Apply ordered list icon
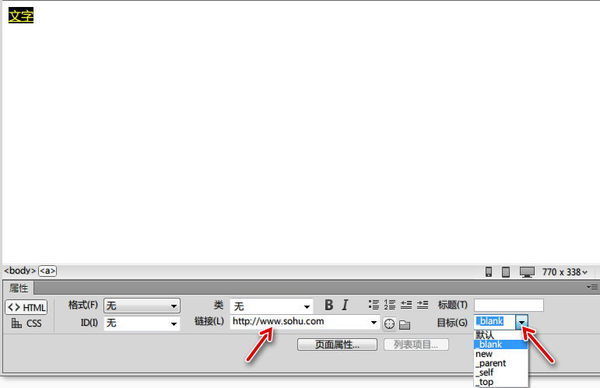Viewport: 600px width, 388px height. click(390, 305)
